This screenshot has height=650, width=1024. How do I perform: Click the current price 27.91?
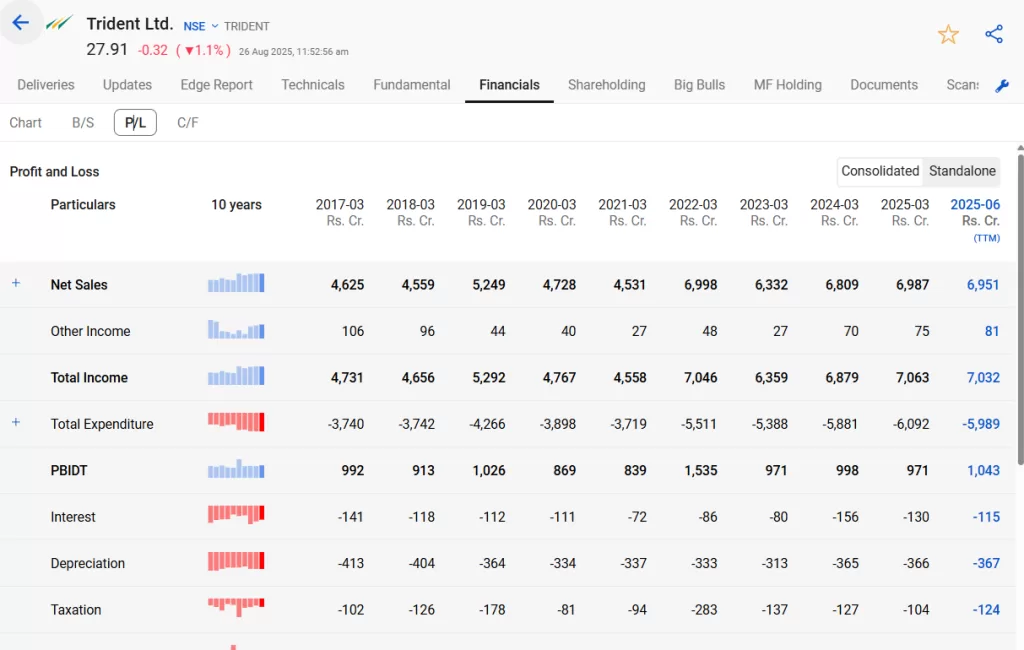point(107,50)
